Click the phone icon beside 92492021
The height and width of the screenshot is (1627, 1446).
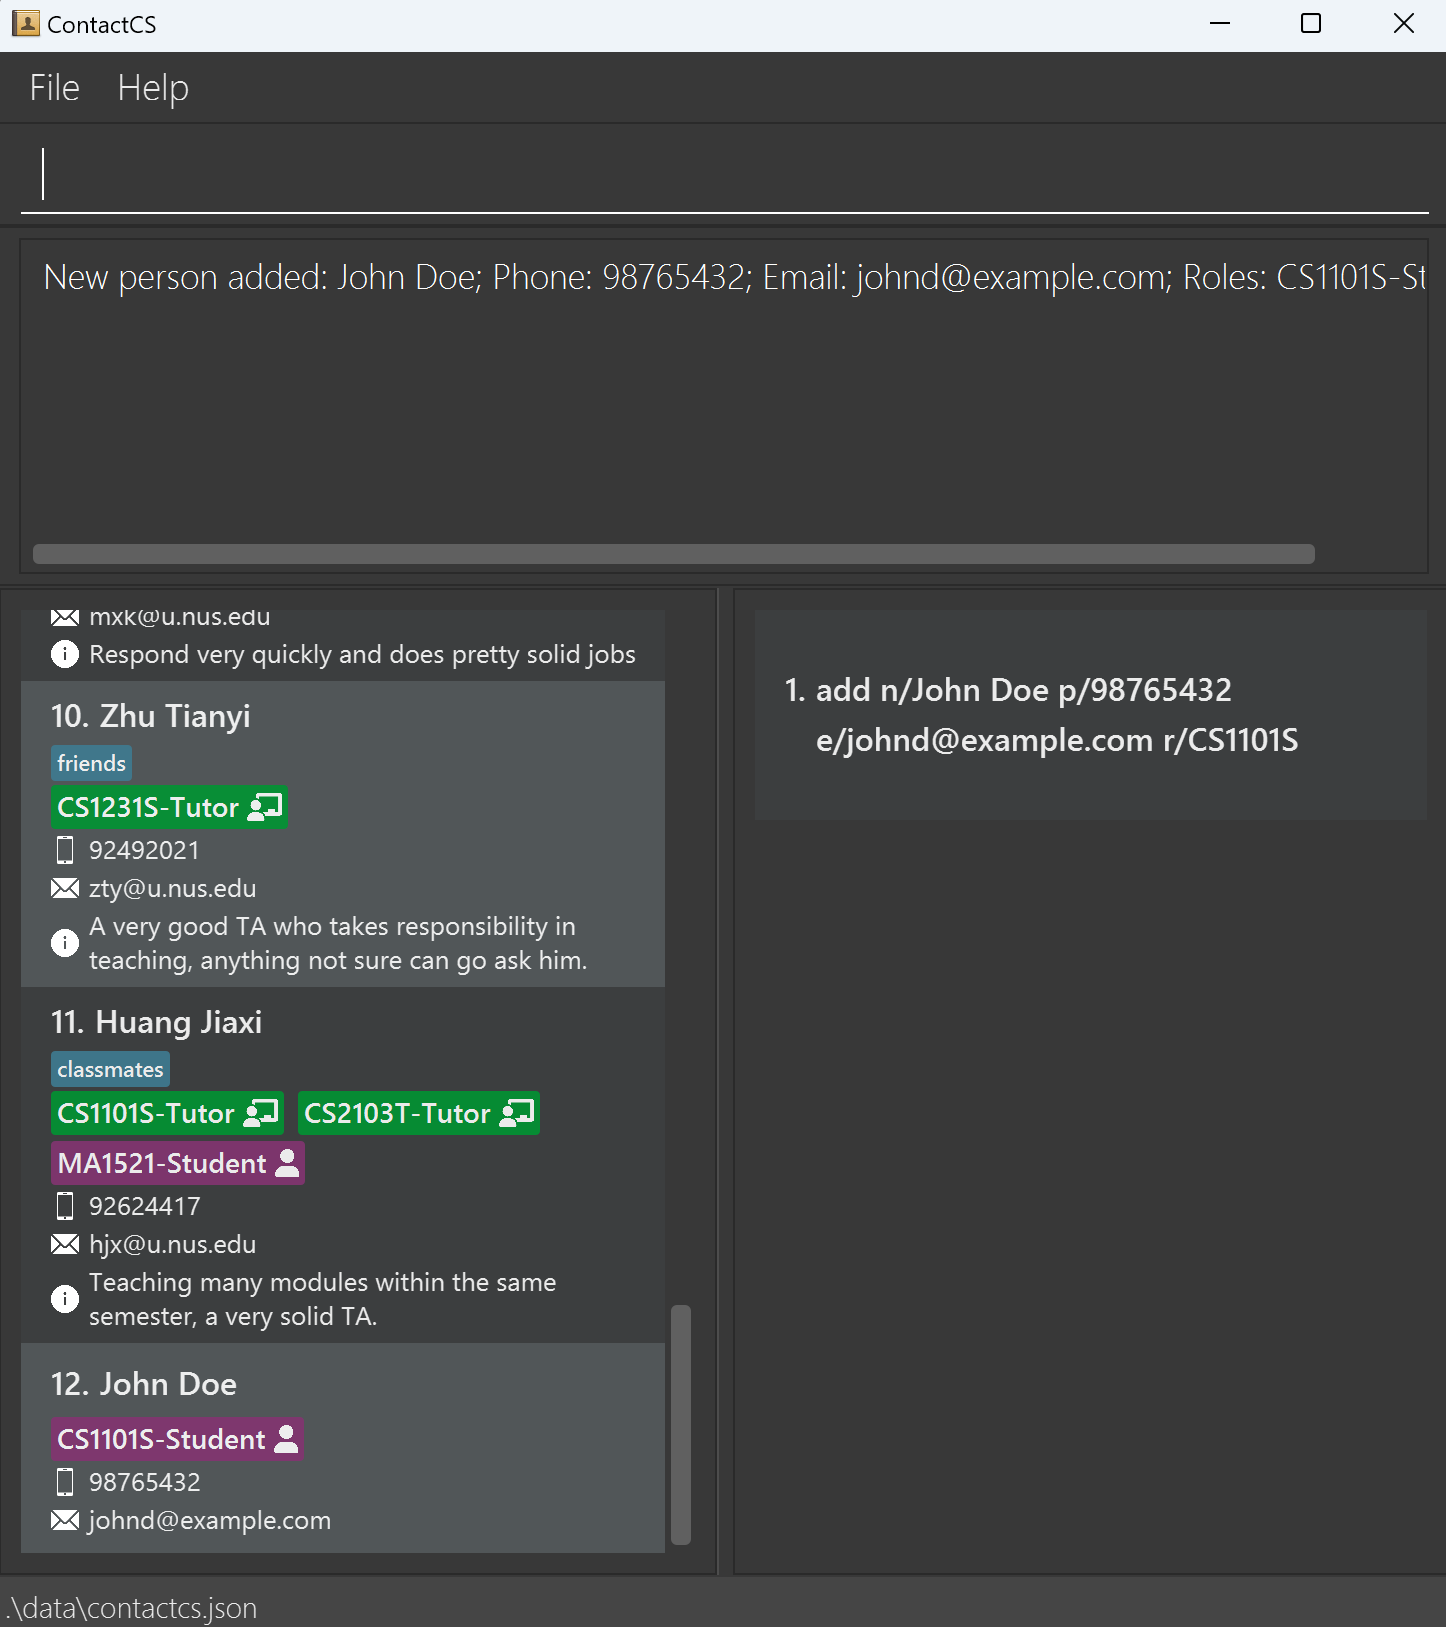pyautogui.click(x=65, y=850)
